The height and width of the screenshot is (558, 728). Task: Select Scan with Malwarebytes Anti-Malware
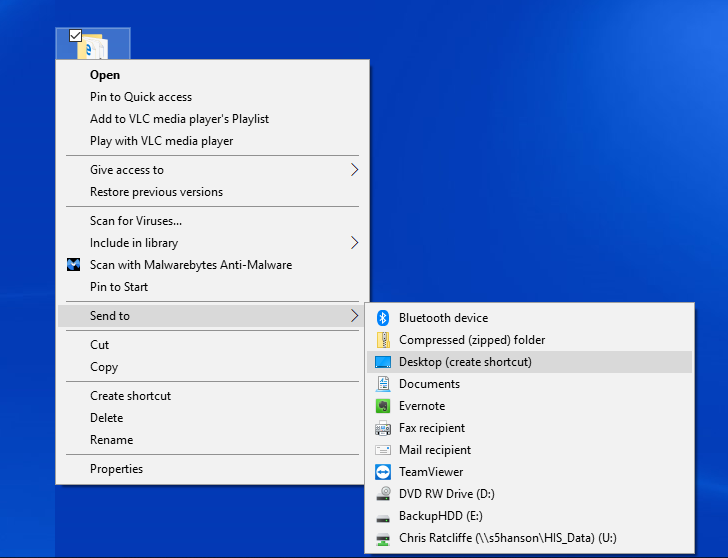(x=213, y=265)
